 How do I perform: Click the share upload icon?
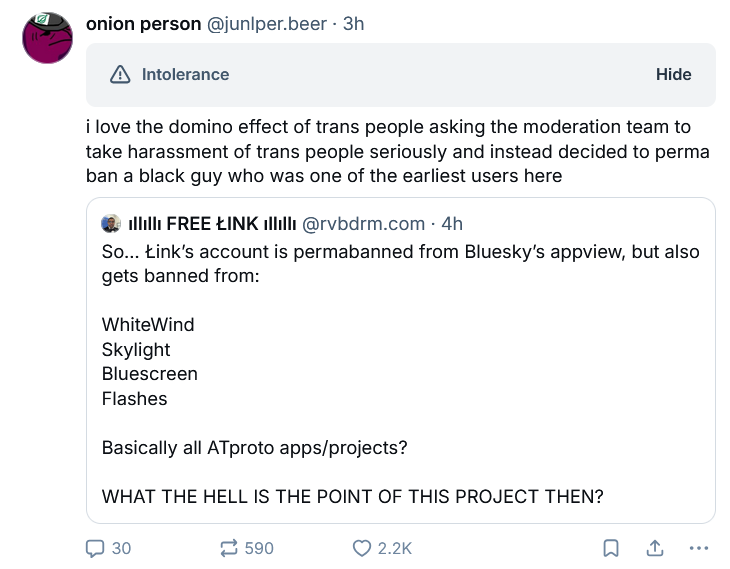(656, 548)
